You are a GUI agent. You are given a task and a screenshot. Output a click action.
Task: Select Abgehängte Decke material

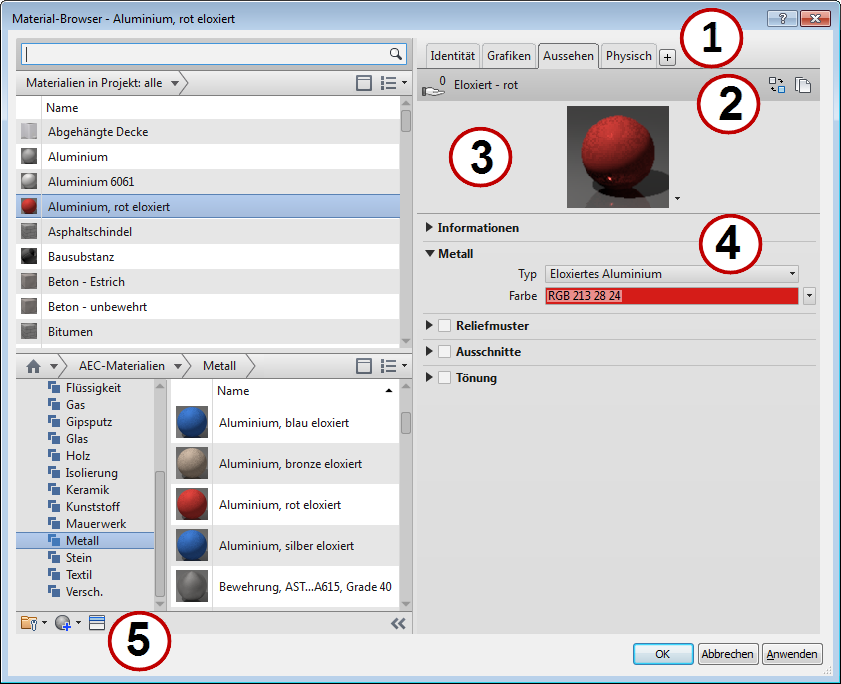pos(208,131)
